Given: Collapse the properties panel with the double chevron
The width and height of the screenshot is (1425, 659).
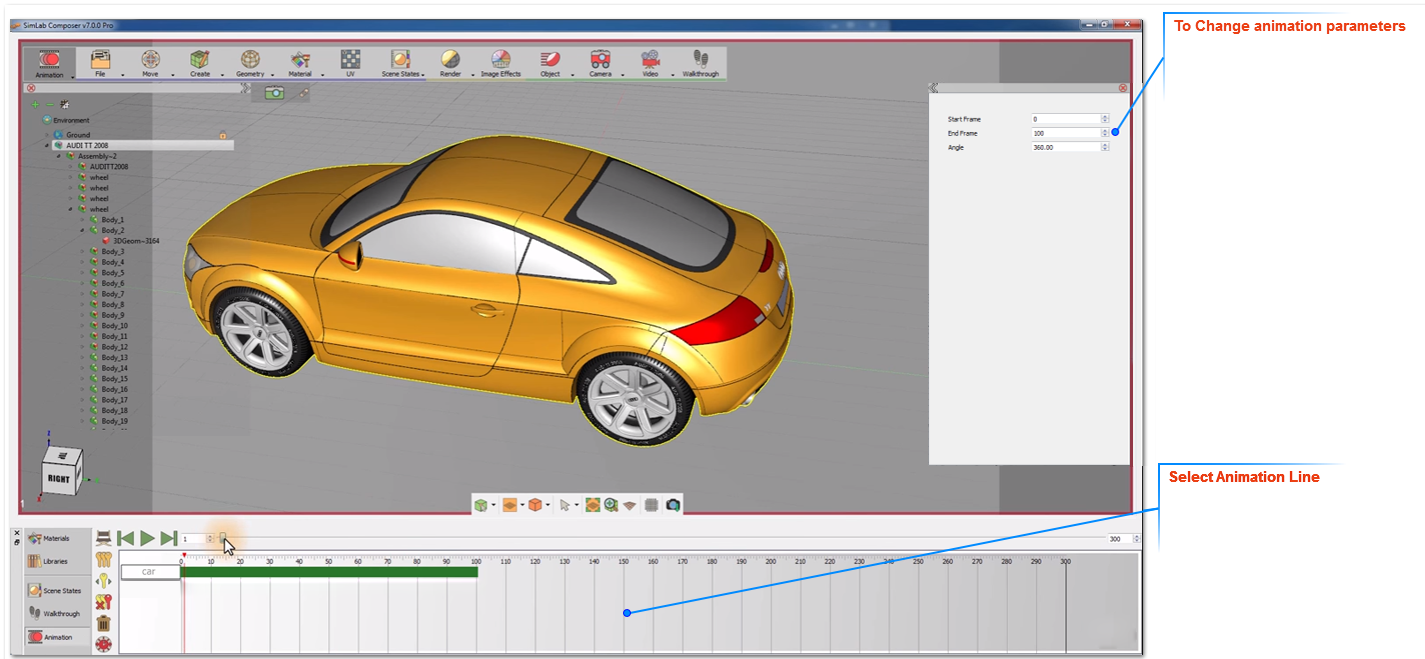Looking at the screenshot, I should coord(933,88).
